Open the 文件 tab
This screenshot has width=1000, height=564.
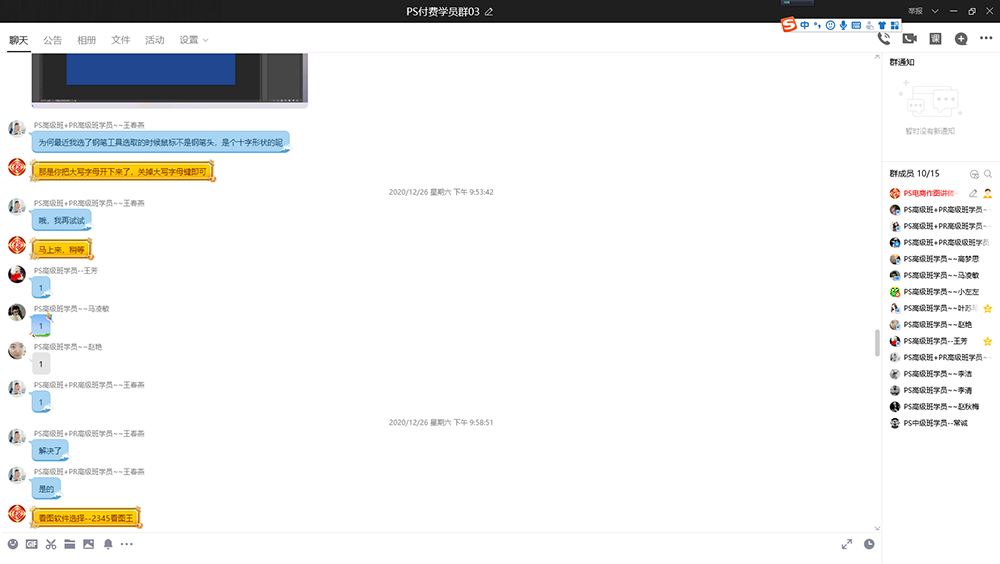pyautogui.click(x=120, y=40)
